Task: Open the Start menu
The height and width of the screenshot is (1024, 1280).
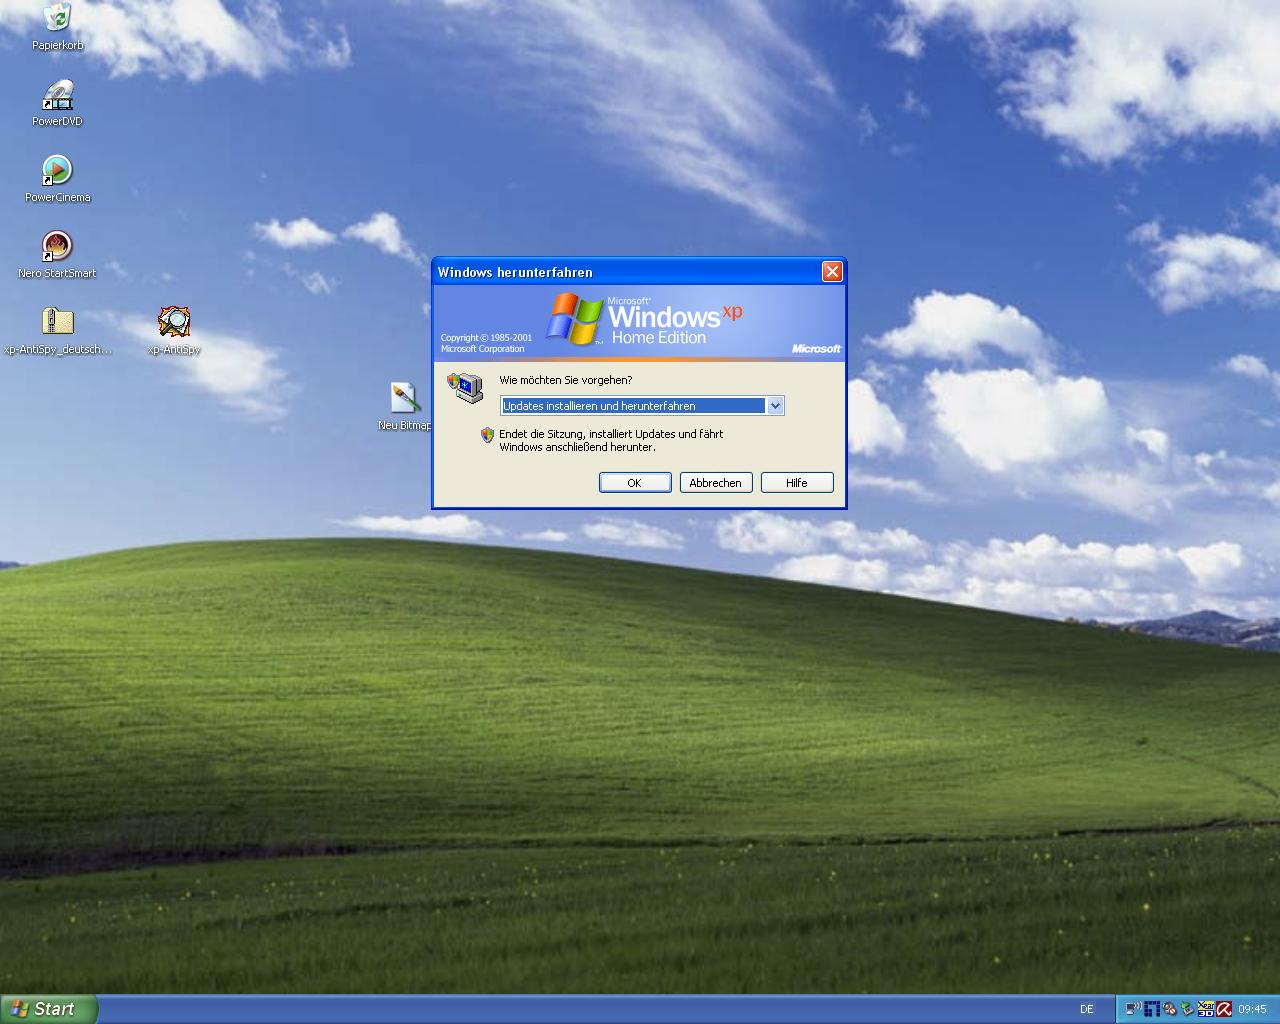Action: tap(49, 1009)
